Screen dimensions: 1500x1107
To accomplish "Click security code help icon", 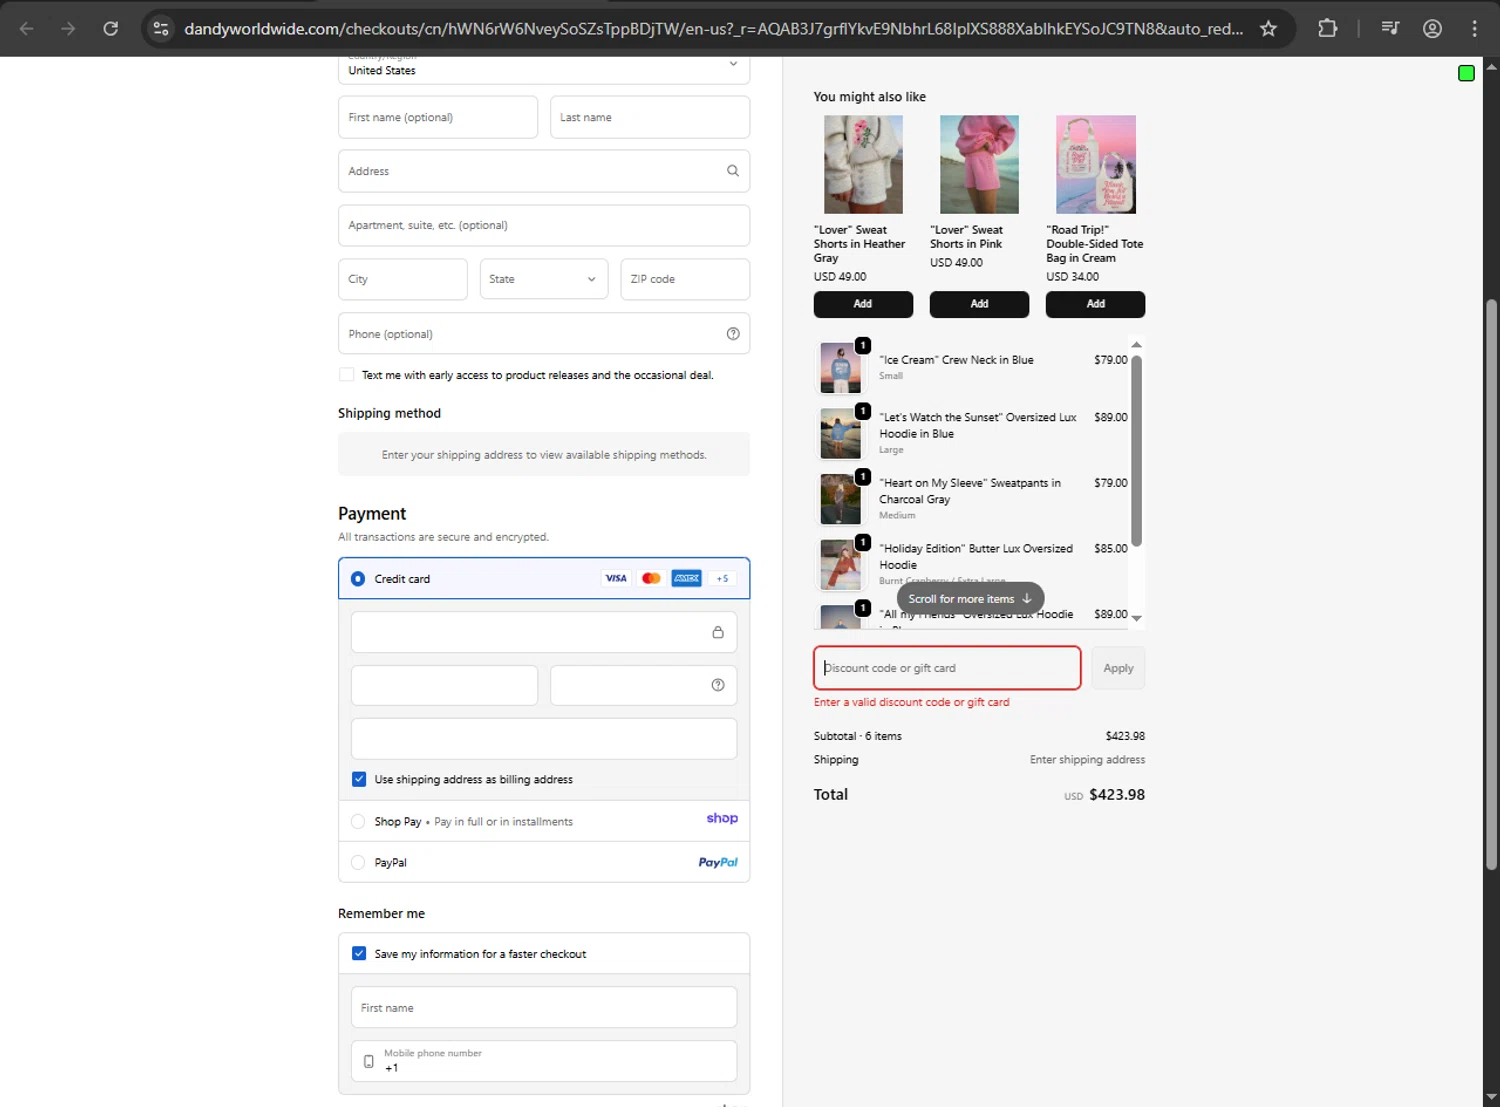I will pos(717,685).
